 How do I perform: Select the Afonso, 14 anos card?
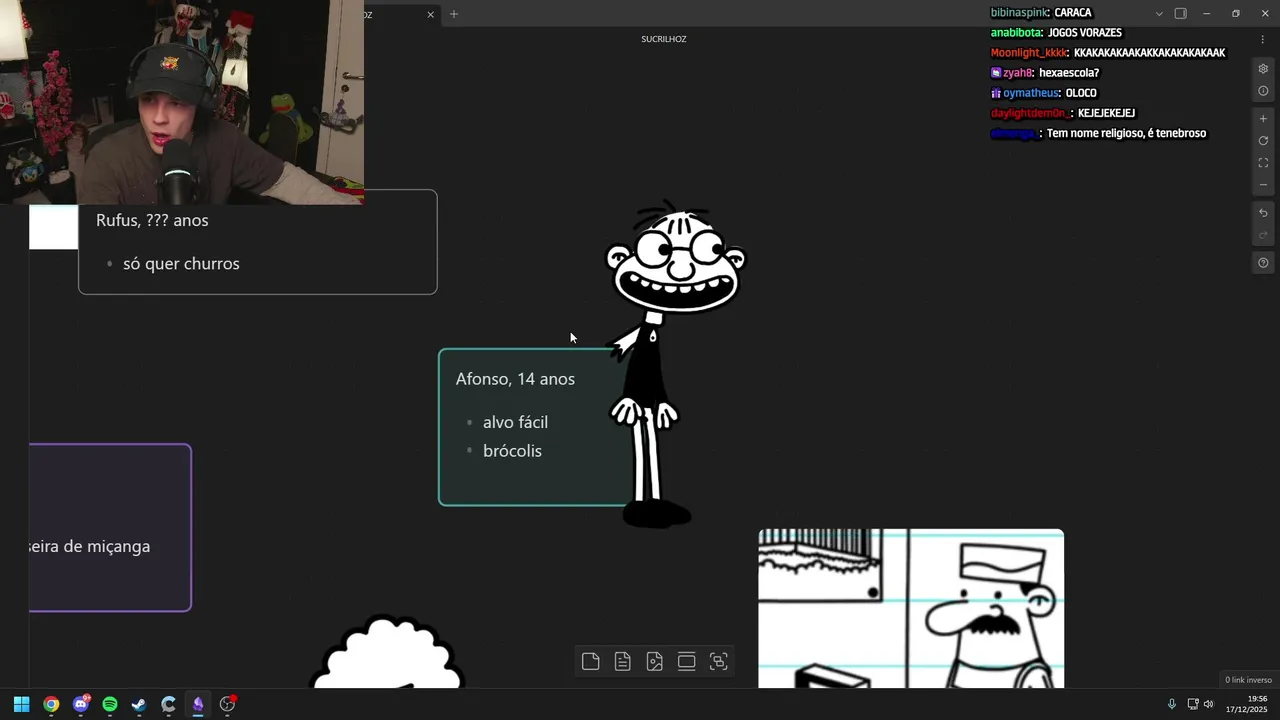[x=531, y=427]
